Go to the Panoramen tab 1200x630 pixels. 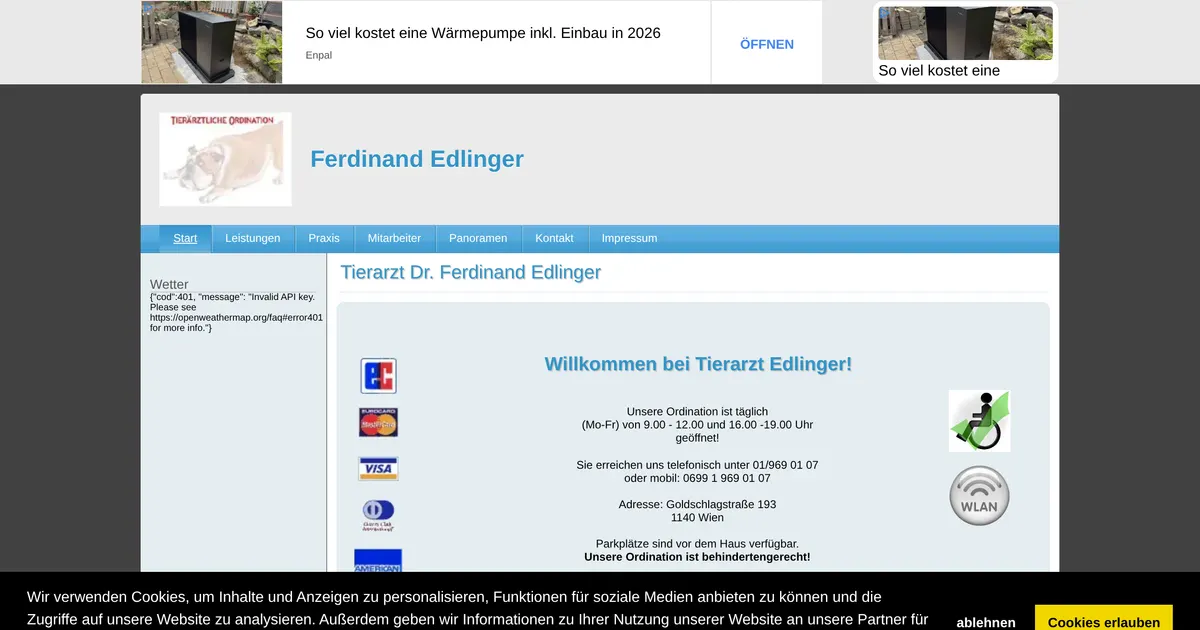pos(478,238)
